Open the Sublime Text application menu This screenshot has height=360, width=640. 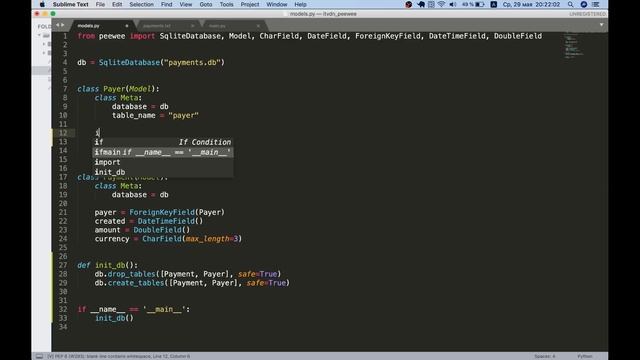point(70,4)
